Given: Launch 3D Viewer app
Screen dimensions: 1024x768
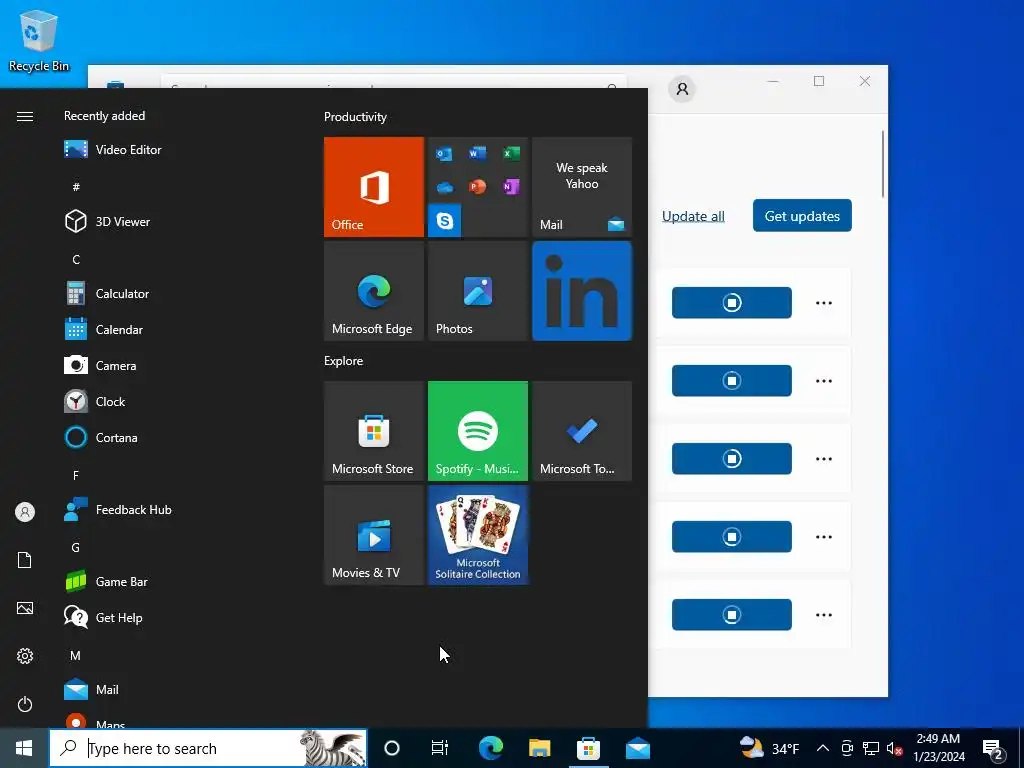Looking at the screenshot, I should [107, 221].
